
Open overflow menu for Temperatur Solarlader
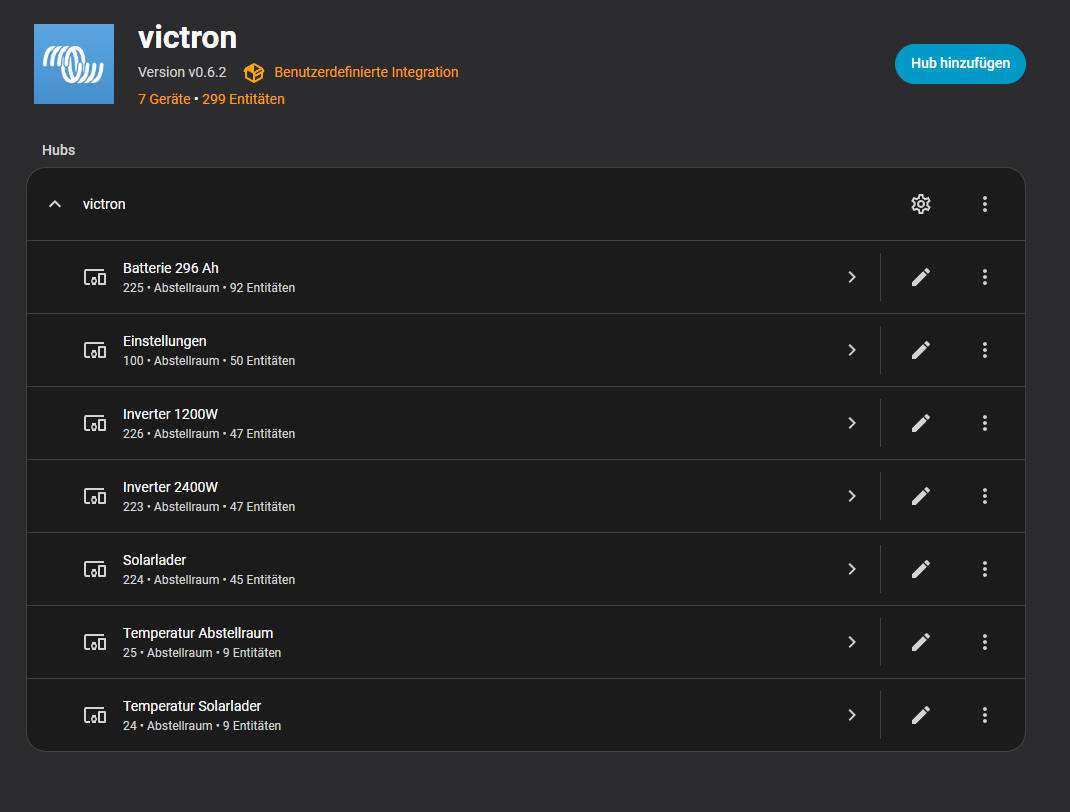click(x=984, y=715)
